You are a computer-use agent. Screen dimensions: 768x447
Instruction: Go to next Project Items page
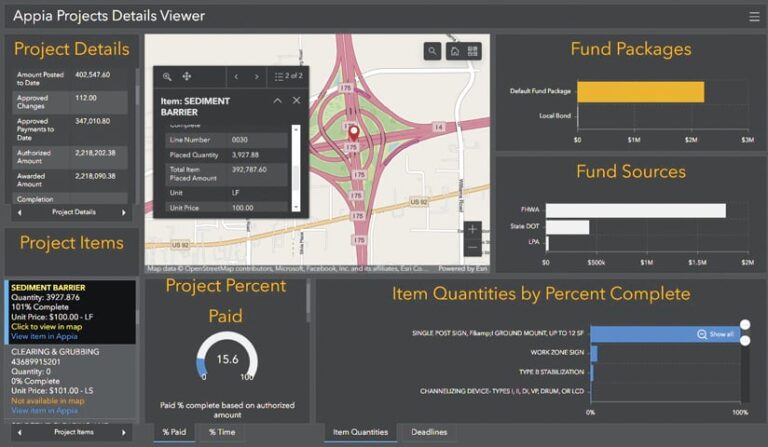[124, 432]
